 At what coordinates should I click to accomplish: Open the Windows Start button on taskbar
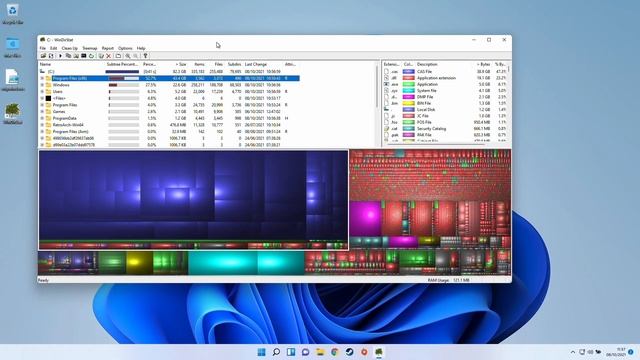262,352
